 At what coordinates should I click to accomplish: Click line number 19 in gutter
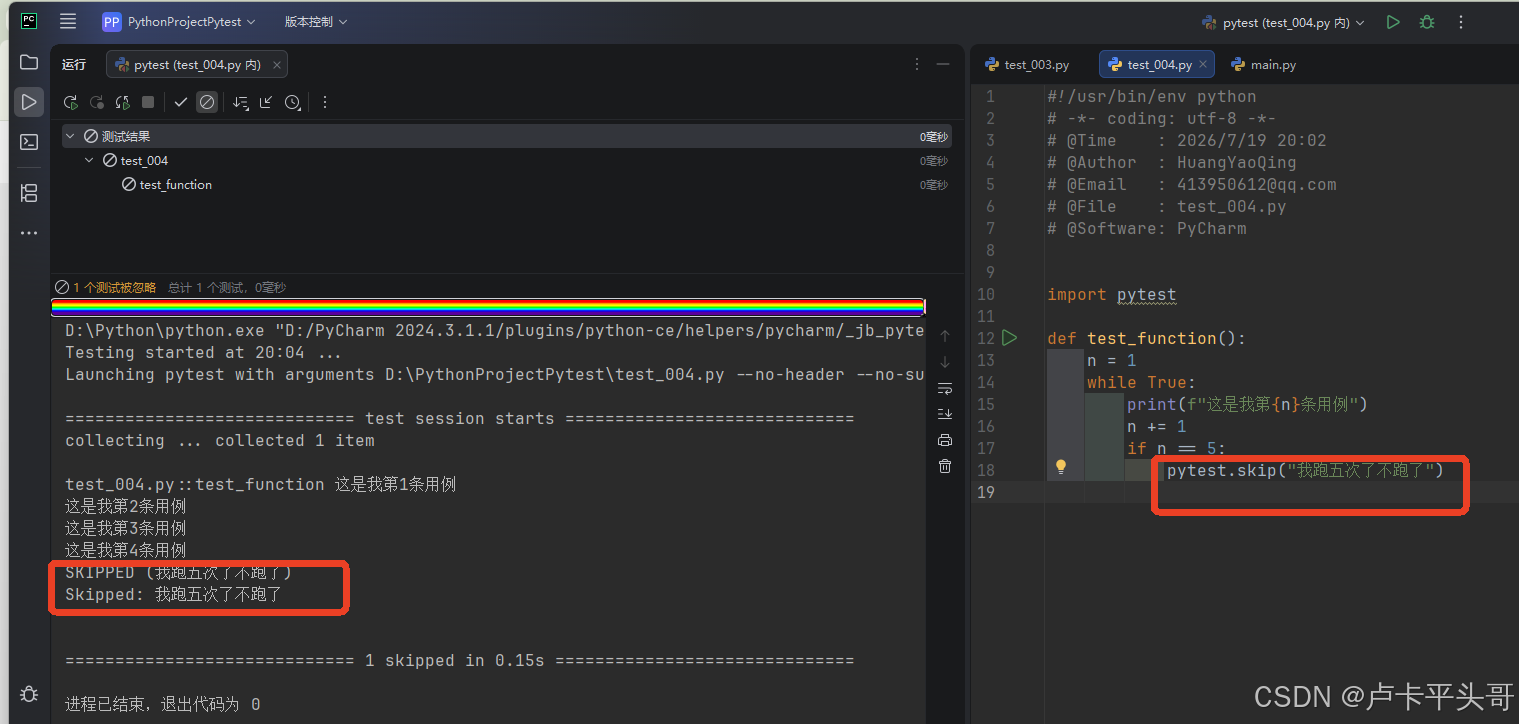click(x=986, y=492)
